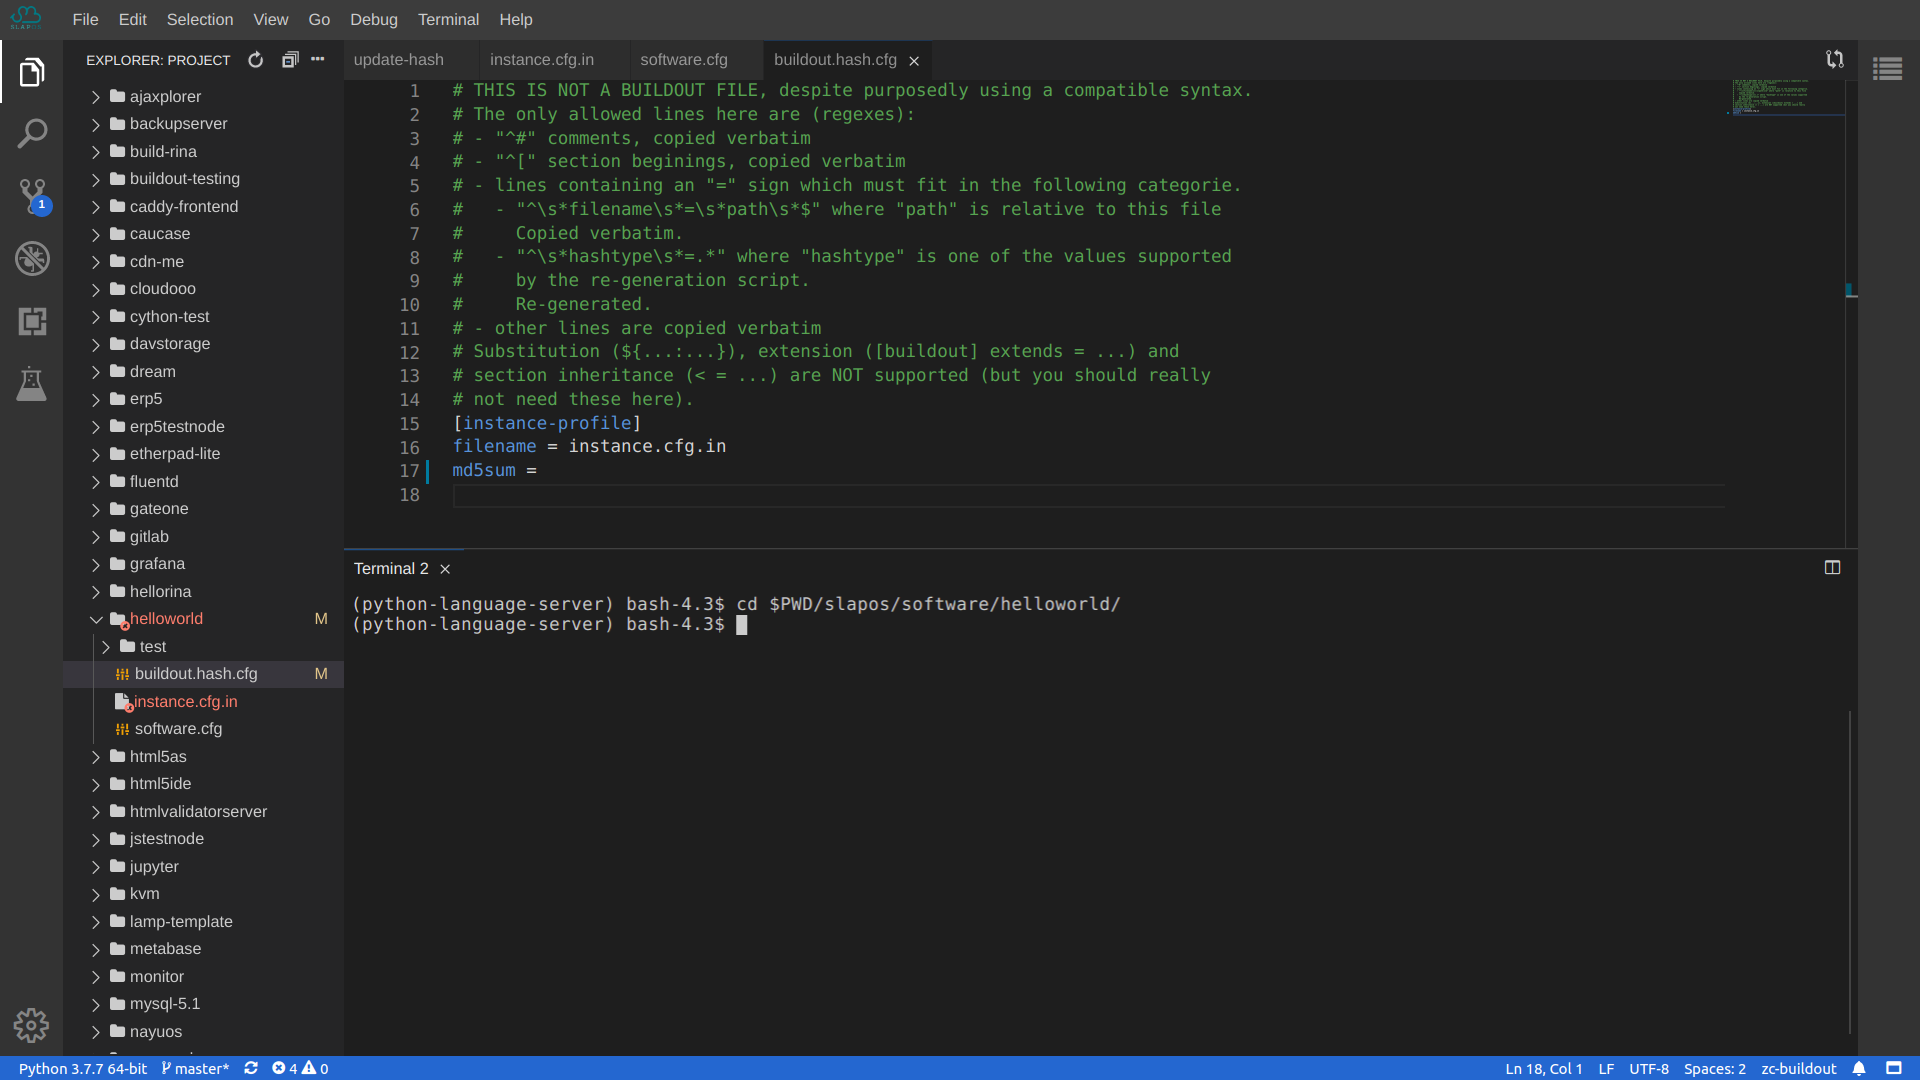Click the editor minimap preview

point(1788,97)
